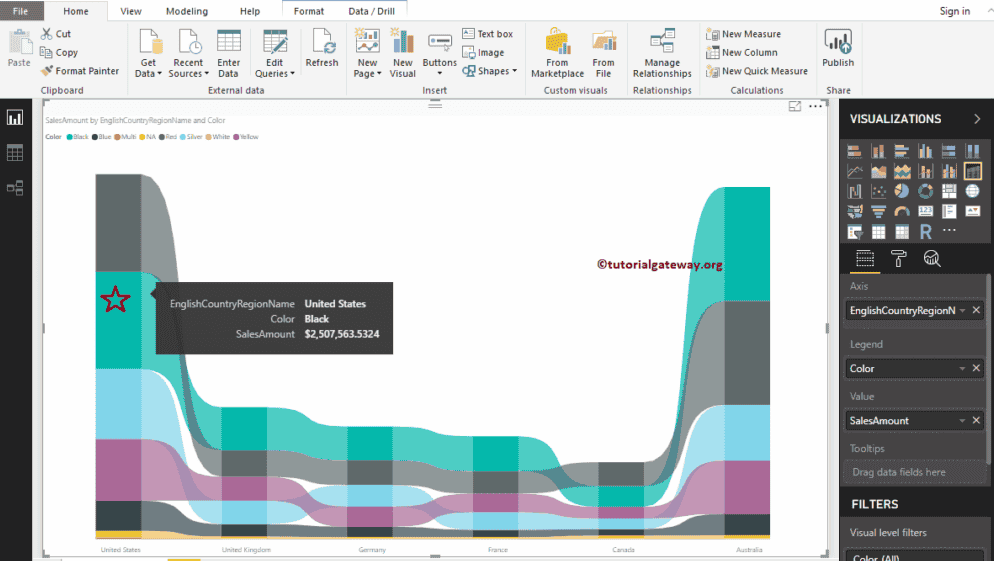Select the Stacked bar chart visual
Screen dimensions: 994x561
(x=855, y=151)
